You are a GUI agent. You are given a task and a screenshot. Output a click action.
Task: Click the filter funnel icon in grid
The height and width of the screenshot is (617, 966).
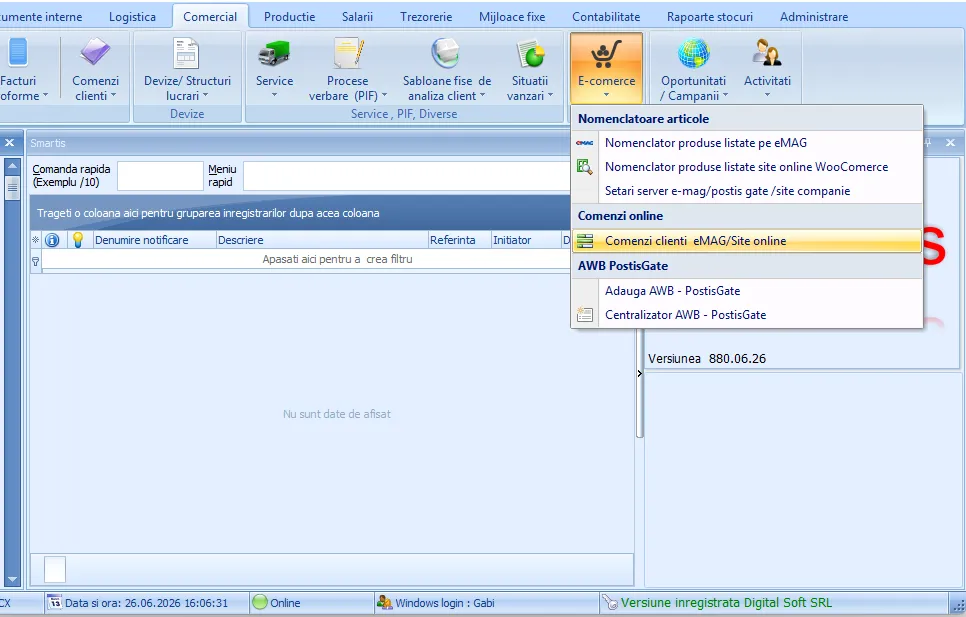[x=36, y=261]
